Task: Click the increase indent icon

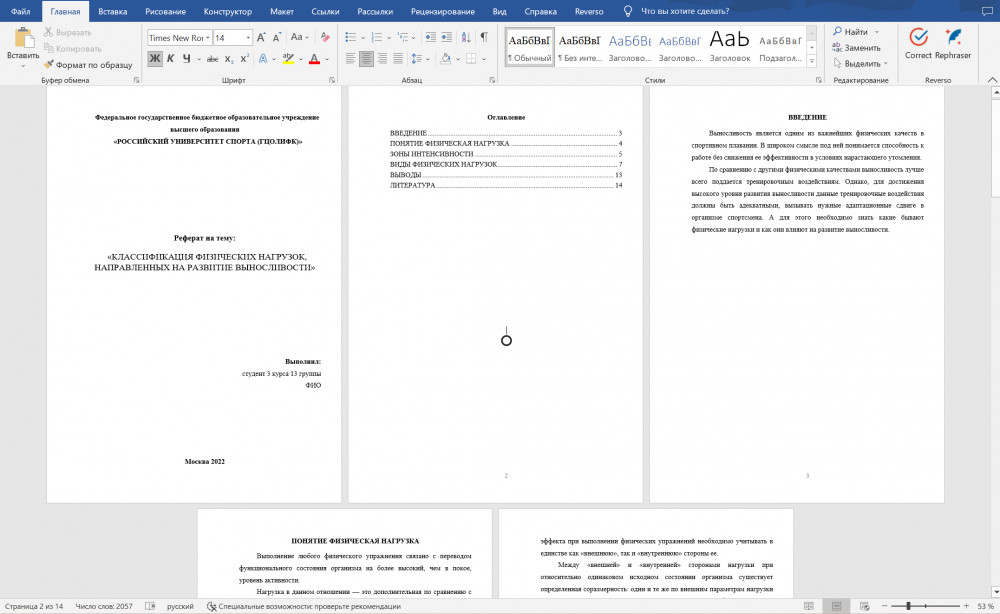Action: [447, 37]
